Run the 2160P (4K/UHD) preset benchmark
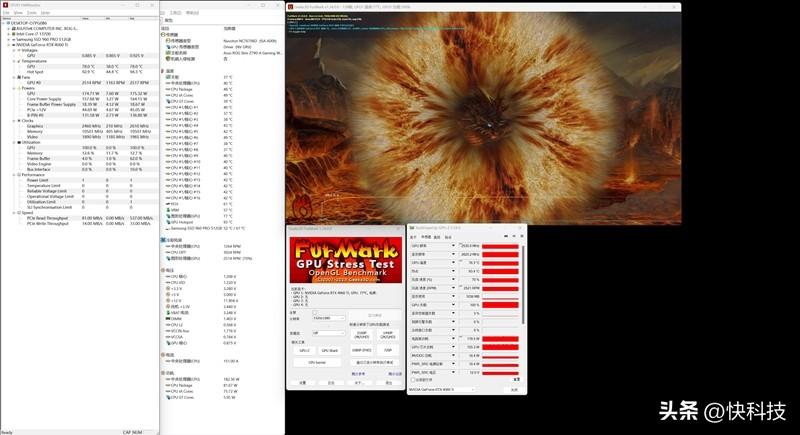The image size is (800, 435). pyautogui.click(x=362, y=335)
